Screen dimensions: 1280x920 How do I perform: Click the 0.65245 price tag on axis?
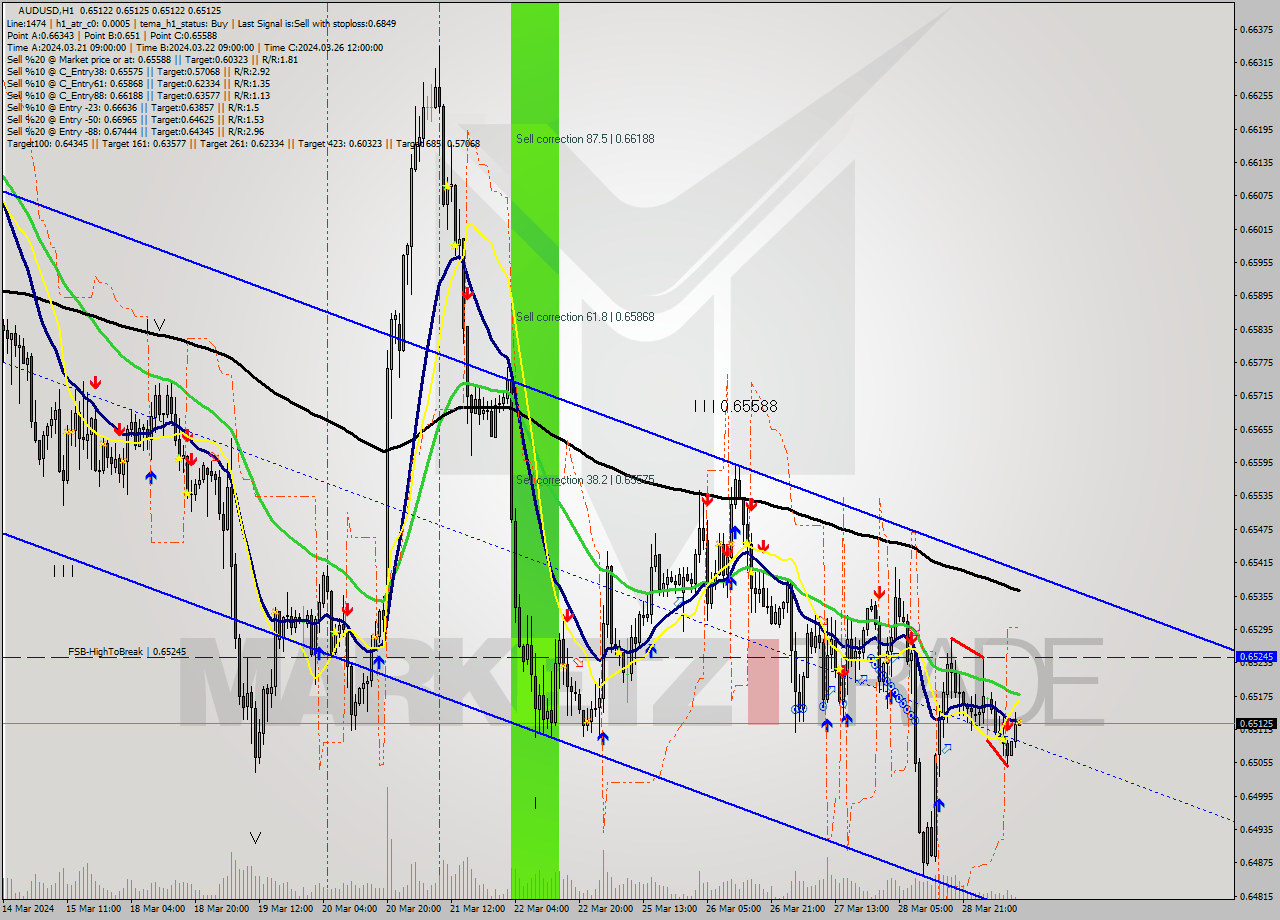pyautogui.click(x=1255, y=657)
